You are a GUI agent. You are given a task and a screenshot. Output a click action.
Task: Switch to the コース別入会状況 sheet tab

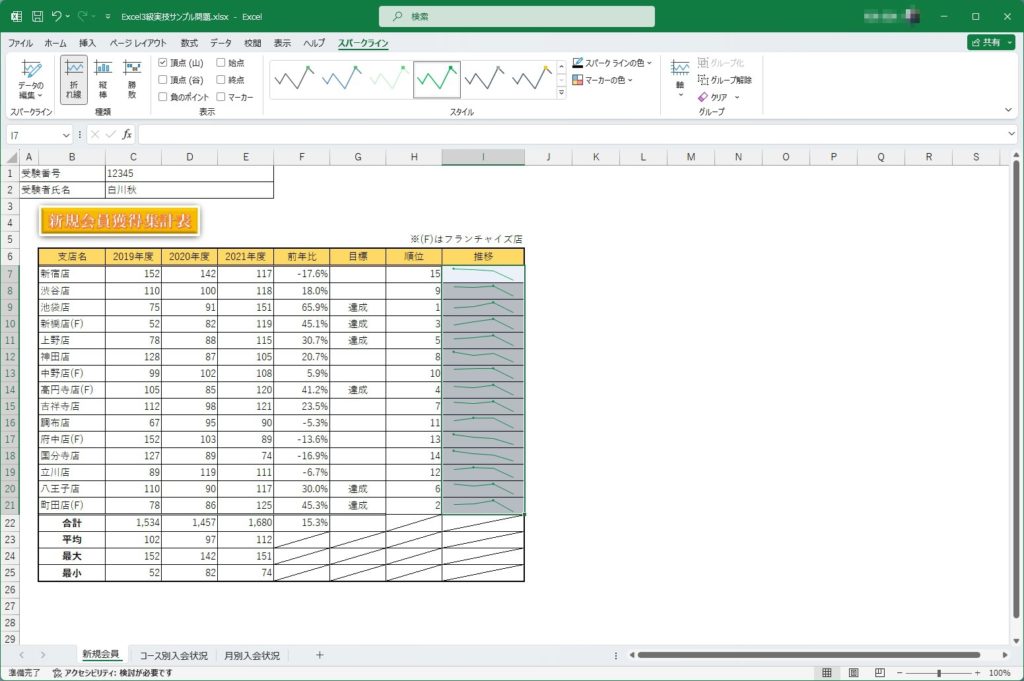tap(174, 655)
